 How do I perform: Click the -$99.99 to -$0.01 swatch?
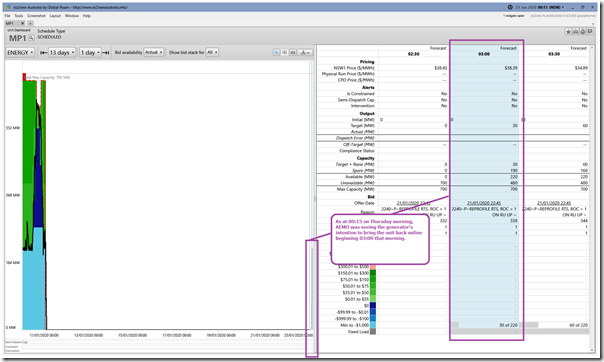(373, 312)
